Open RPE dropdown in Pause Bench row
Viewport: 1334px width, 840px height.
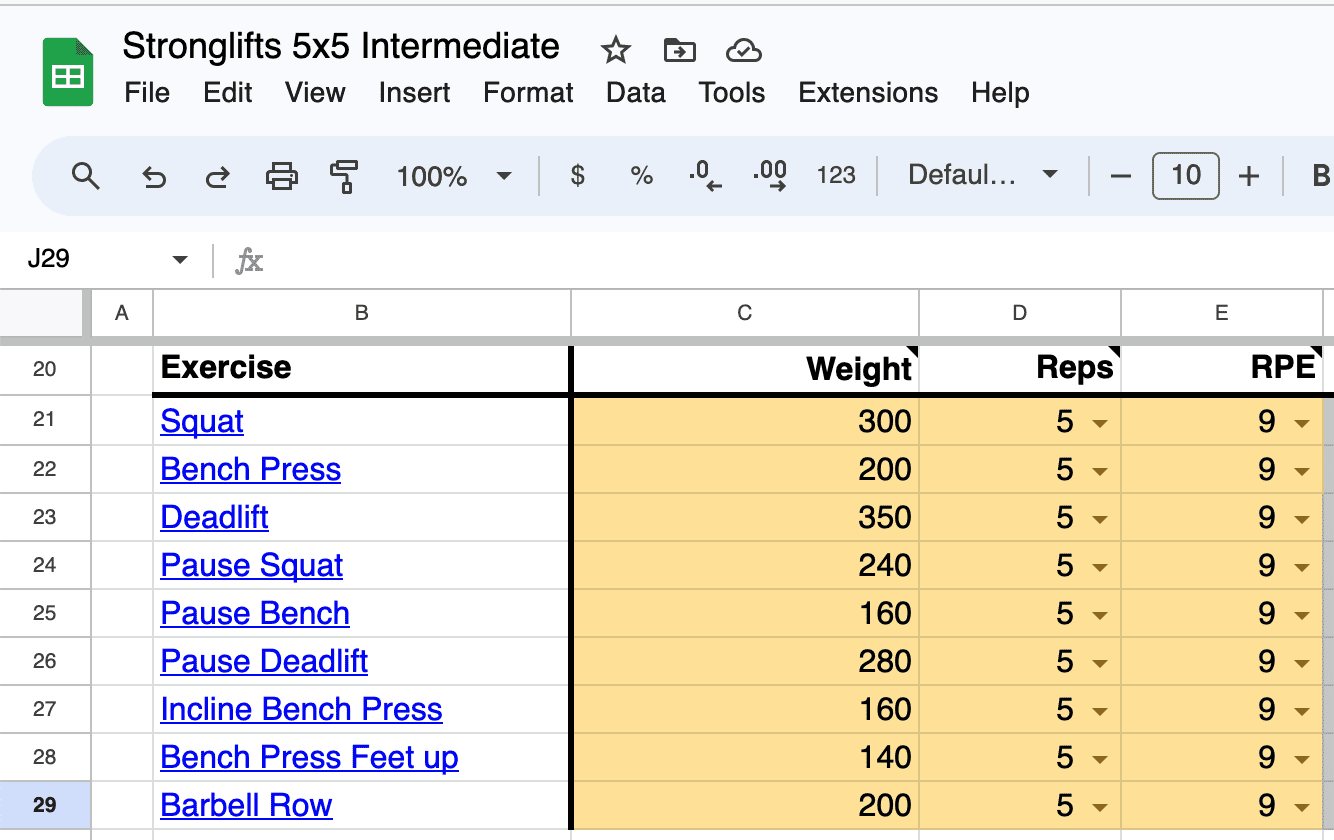click(1302, 616)
